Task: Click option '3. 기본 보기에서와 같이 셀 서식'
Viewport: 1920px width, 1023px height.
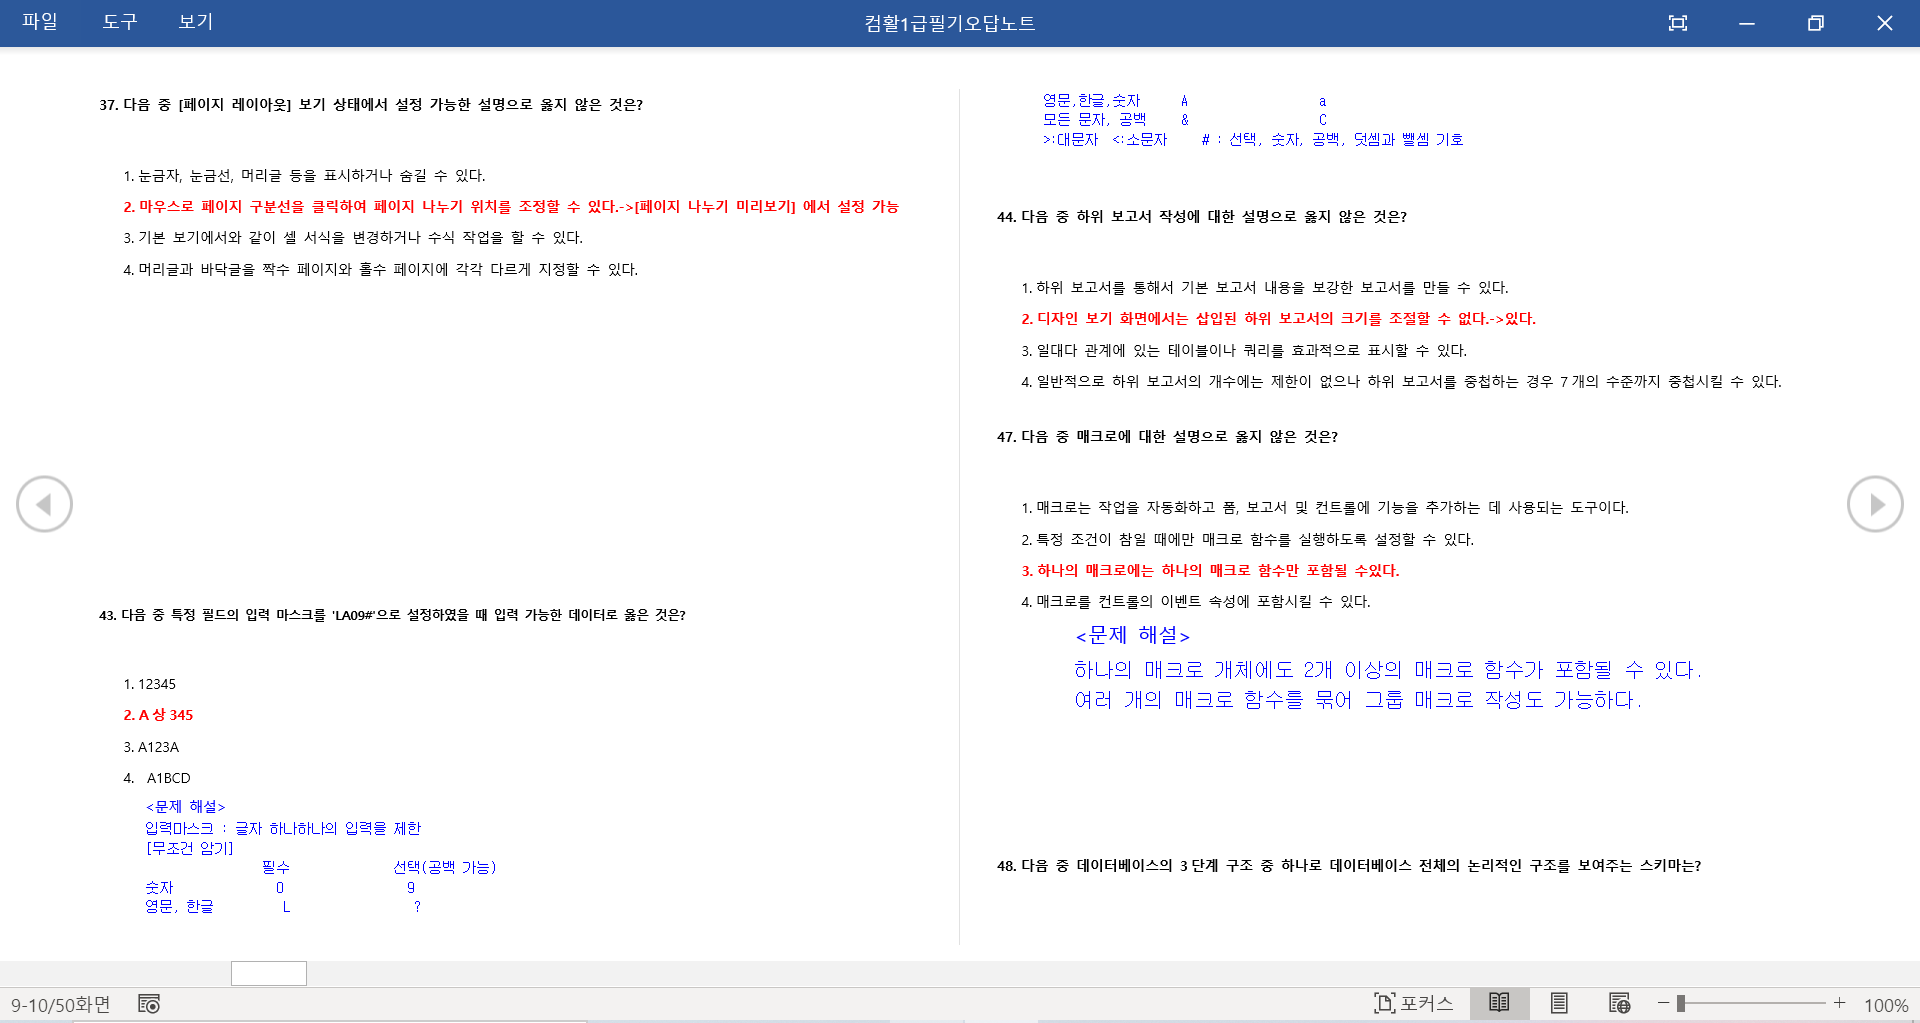Action: coord(353,237)
